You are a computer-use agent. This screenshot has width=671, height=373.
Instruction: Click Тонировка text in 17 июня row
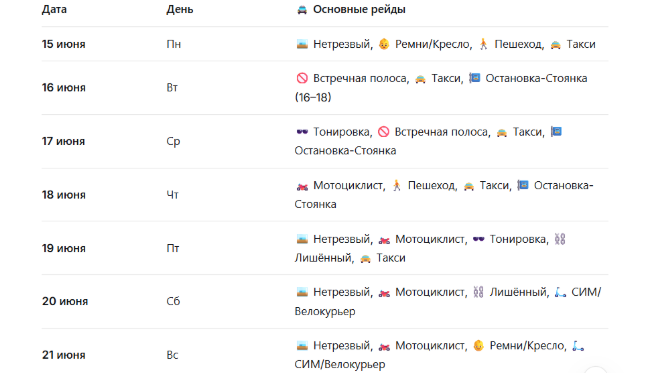coord(341,132)
